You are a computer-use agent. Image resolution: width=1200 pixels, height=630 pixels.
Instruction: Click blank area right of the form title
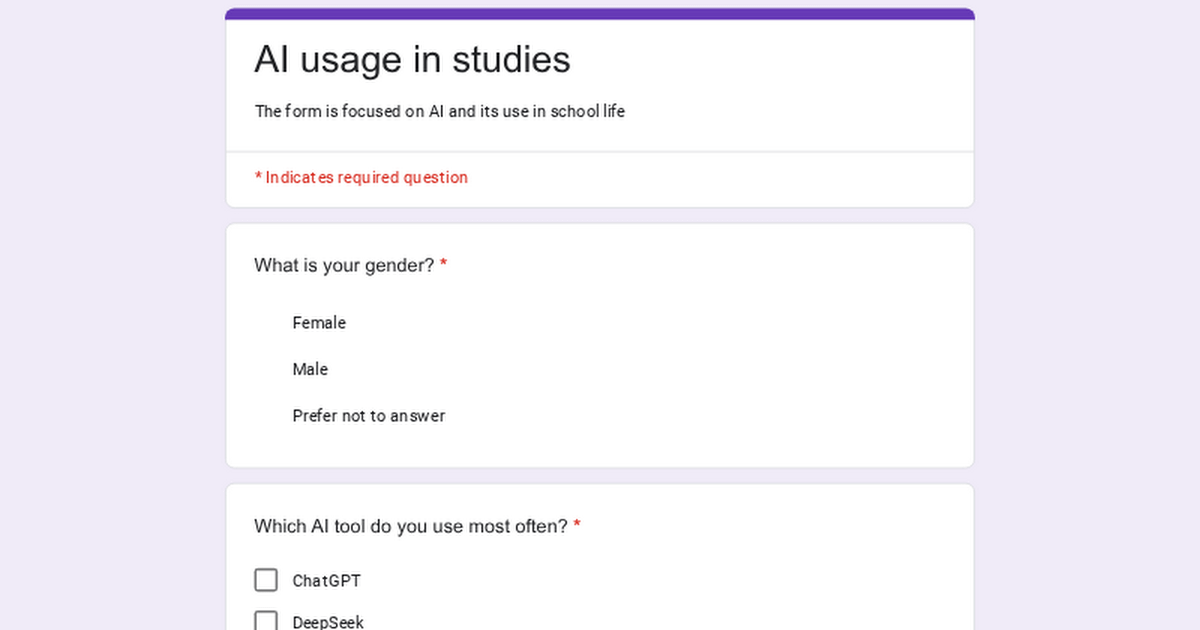[x=780, y=60]
